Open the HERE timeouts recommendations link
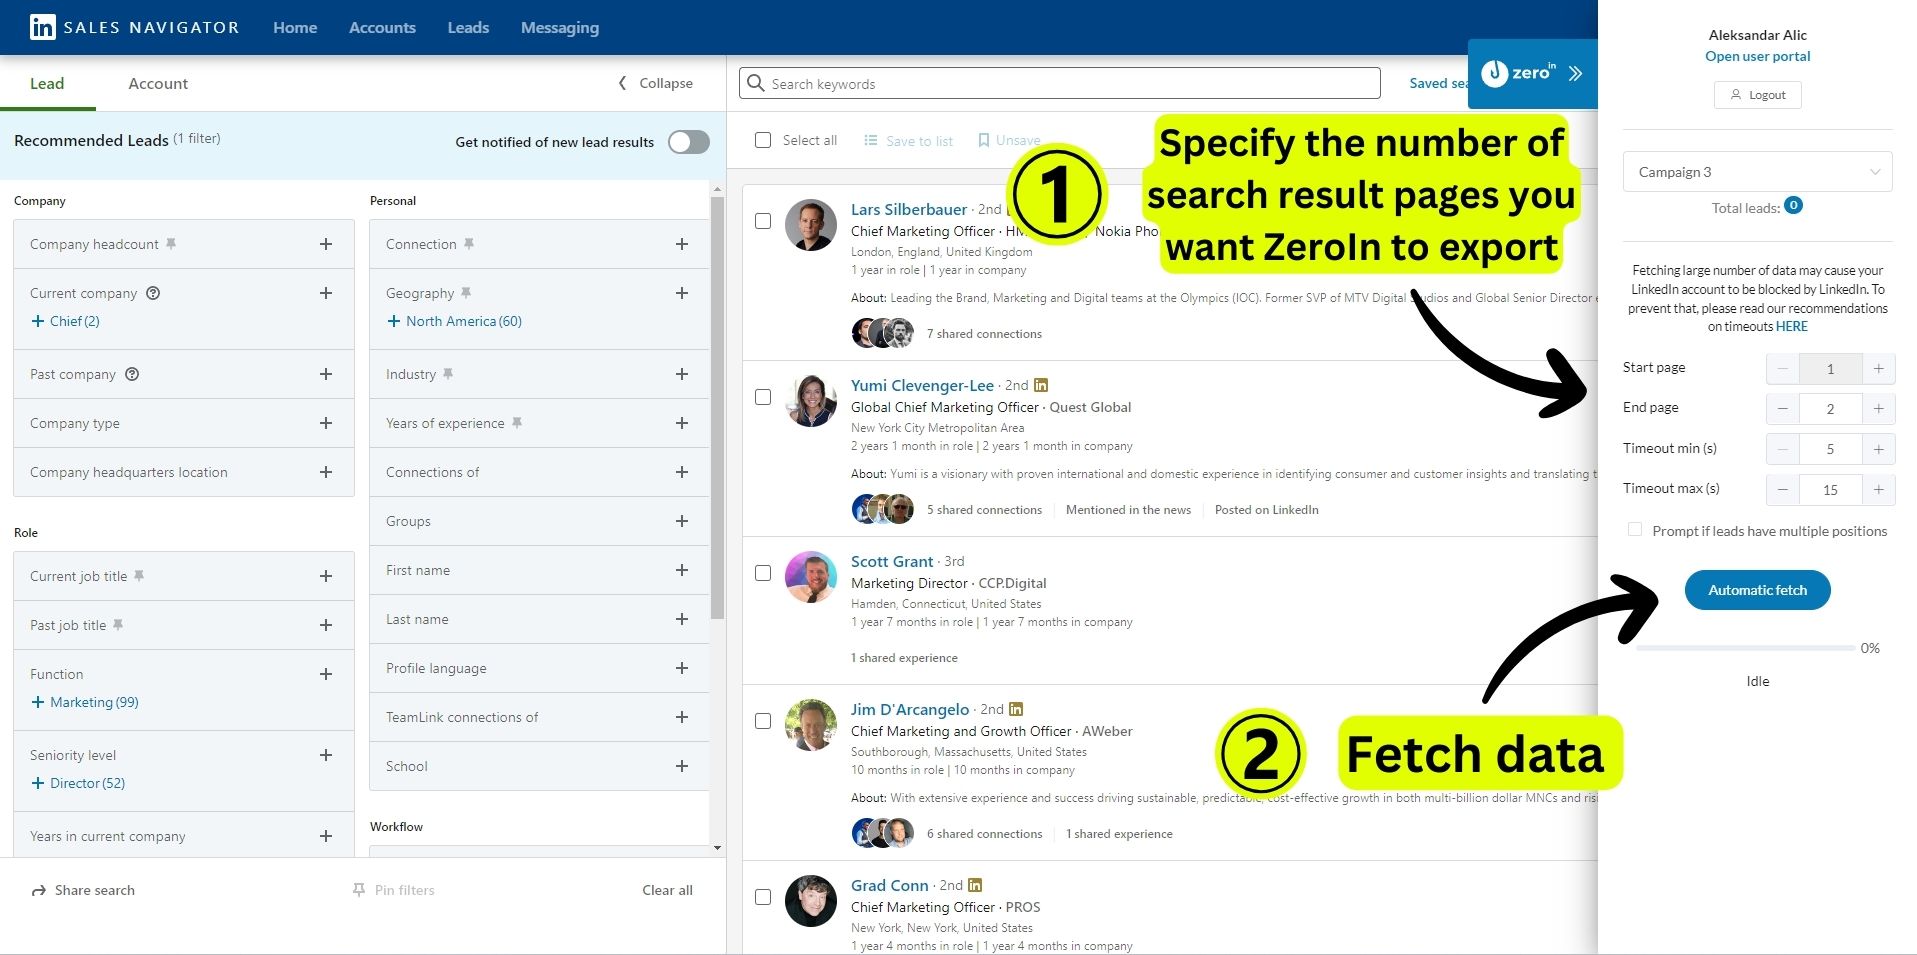 coord(1791,326)
